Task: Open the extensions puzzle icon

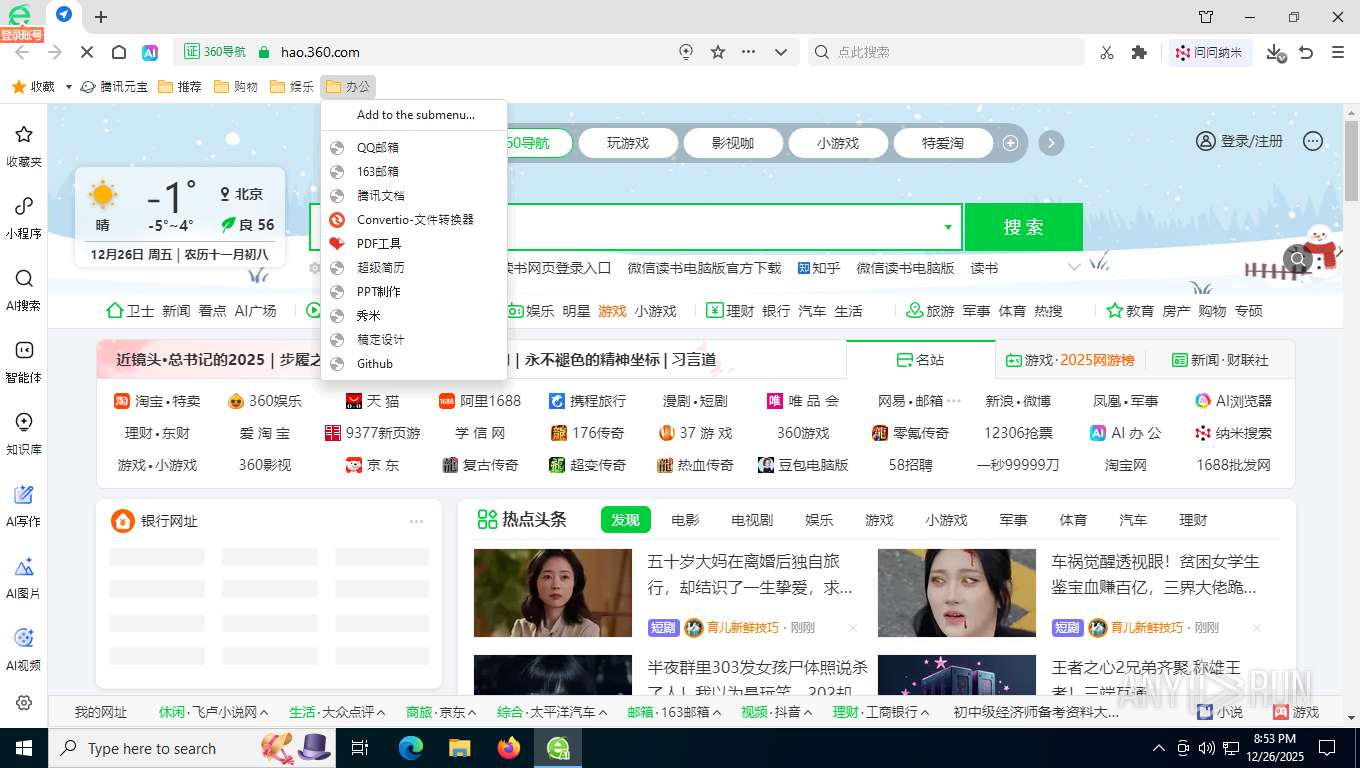Action: 1139,52
